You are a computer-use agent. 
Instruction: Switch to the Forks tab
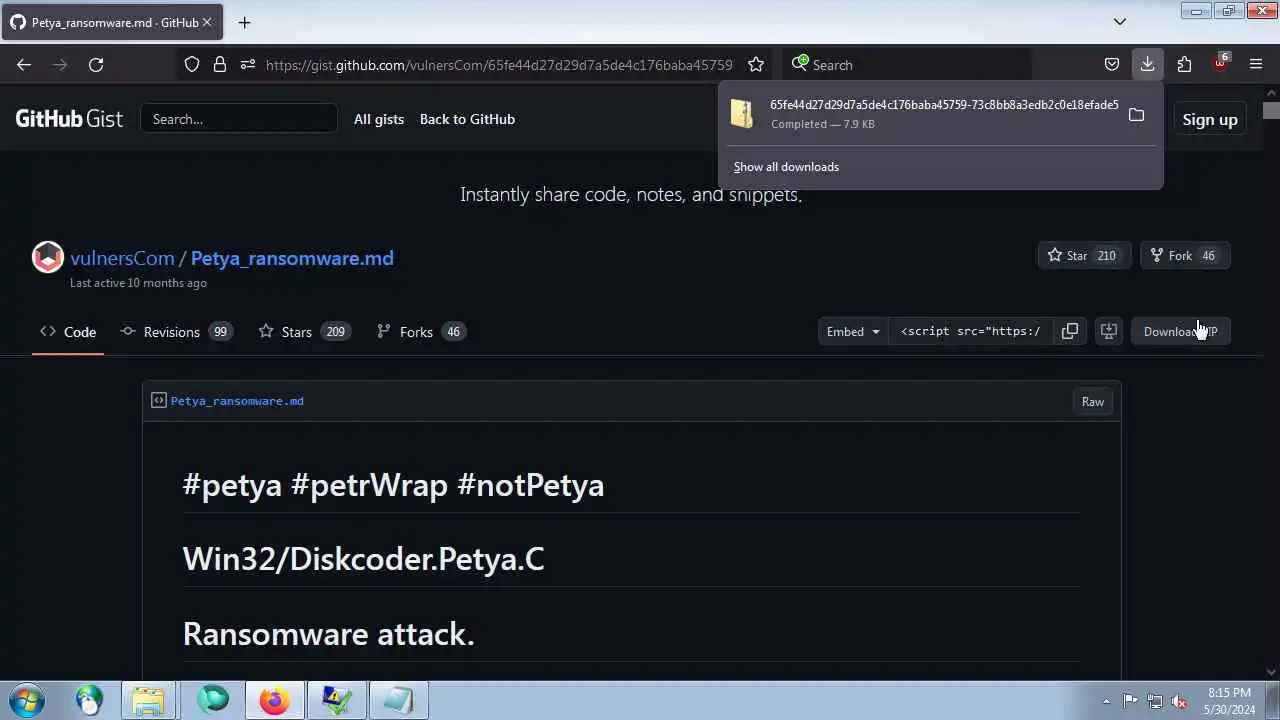(x=421, y=332)
